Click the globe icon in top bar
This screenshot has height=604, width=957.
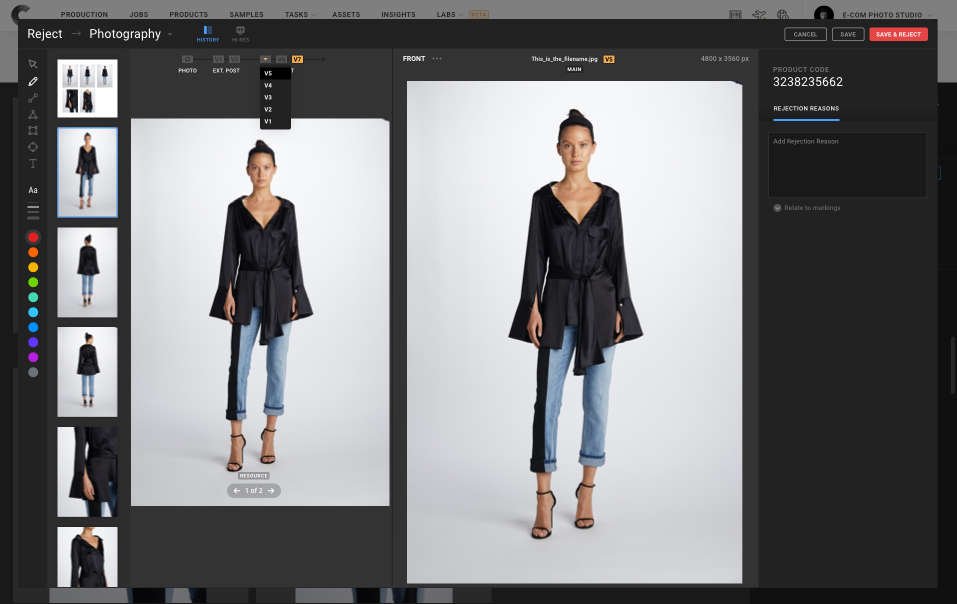pyautogui.click(x=782, y=15)
